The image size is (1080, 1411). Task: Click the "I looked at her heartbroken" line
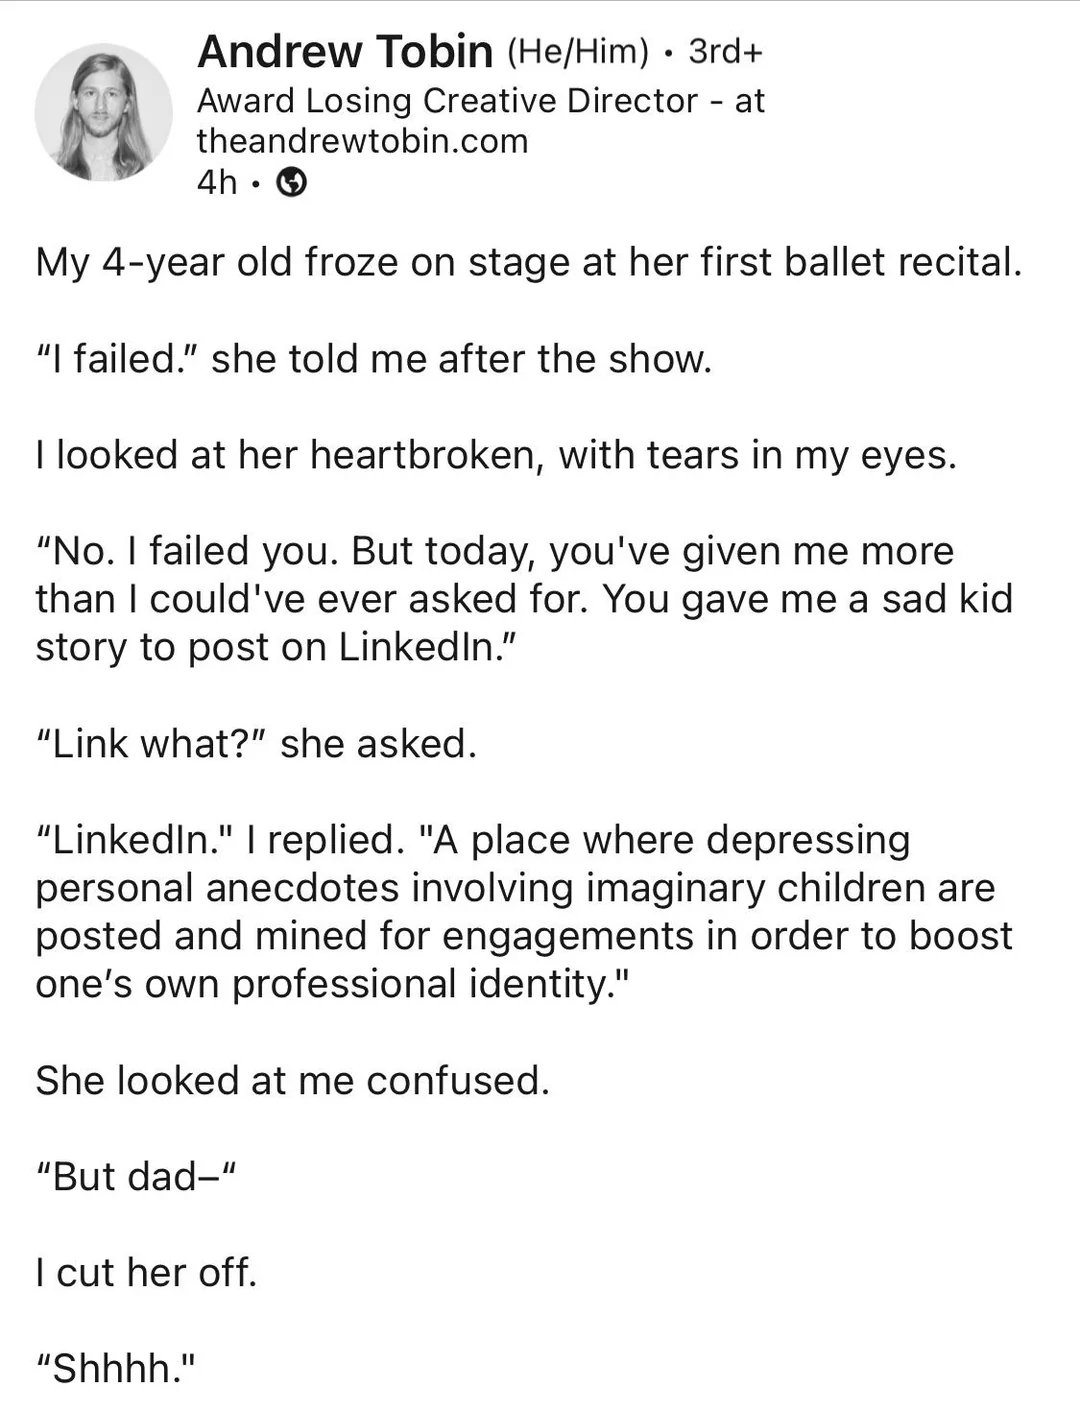[496, 455]
